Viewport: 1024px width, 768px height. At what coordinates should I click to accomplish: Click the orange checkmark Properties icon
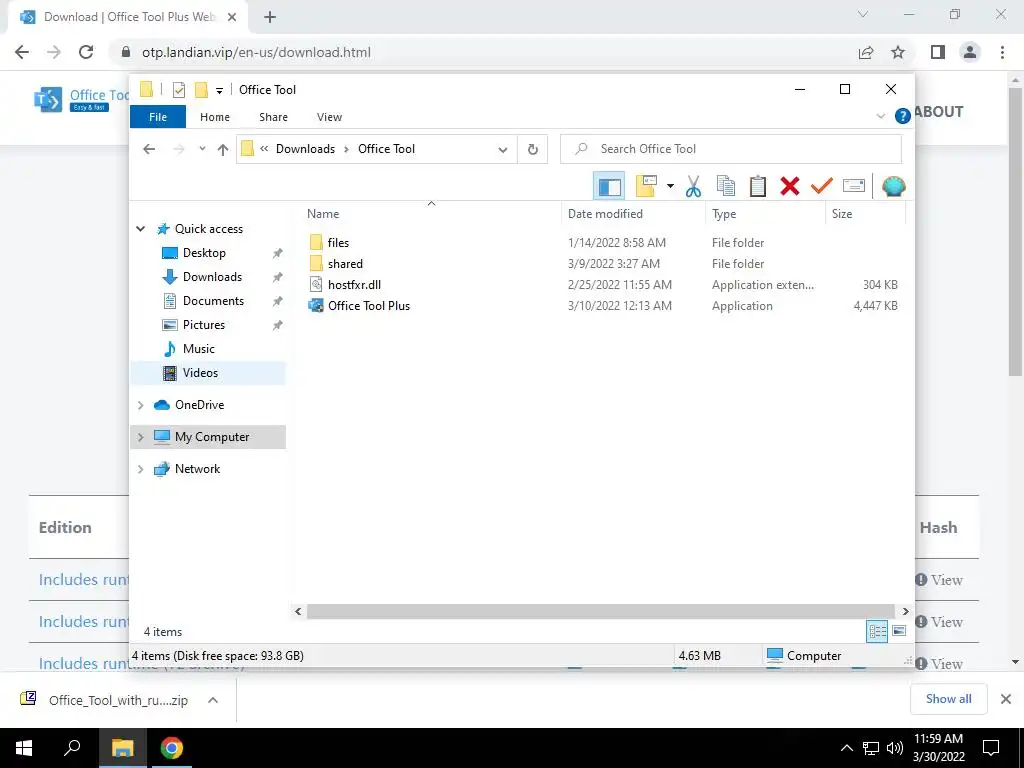pos(822,186)
